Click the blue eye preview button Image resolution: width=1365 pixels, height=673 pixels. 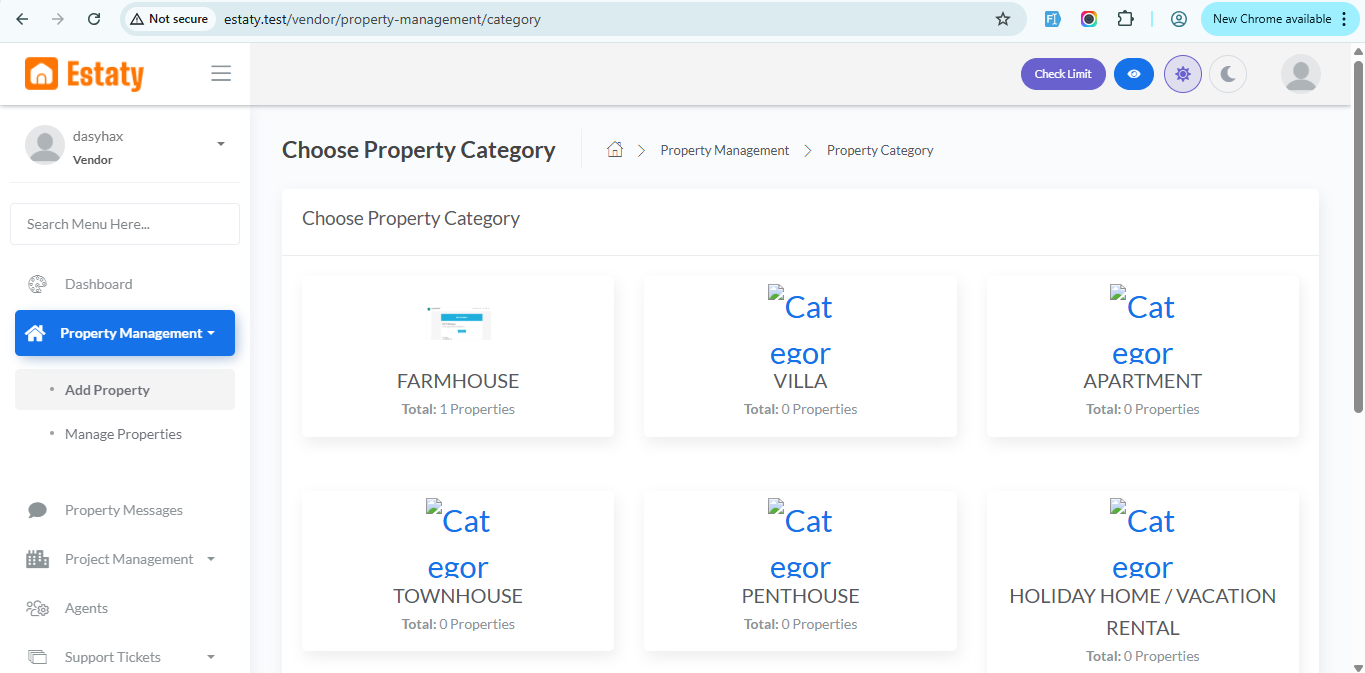pos(1133,74)
